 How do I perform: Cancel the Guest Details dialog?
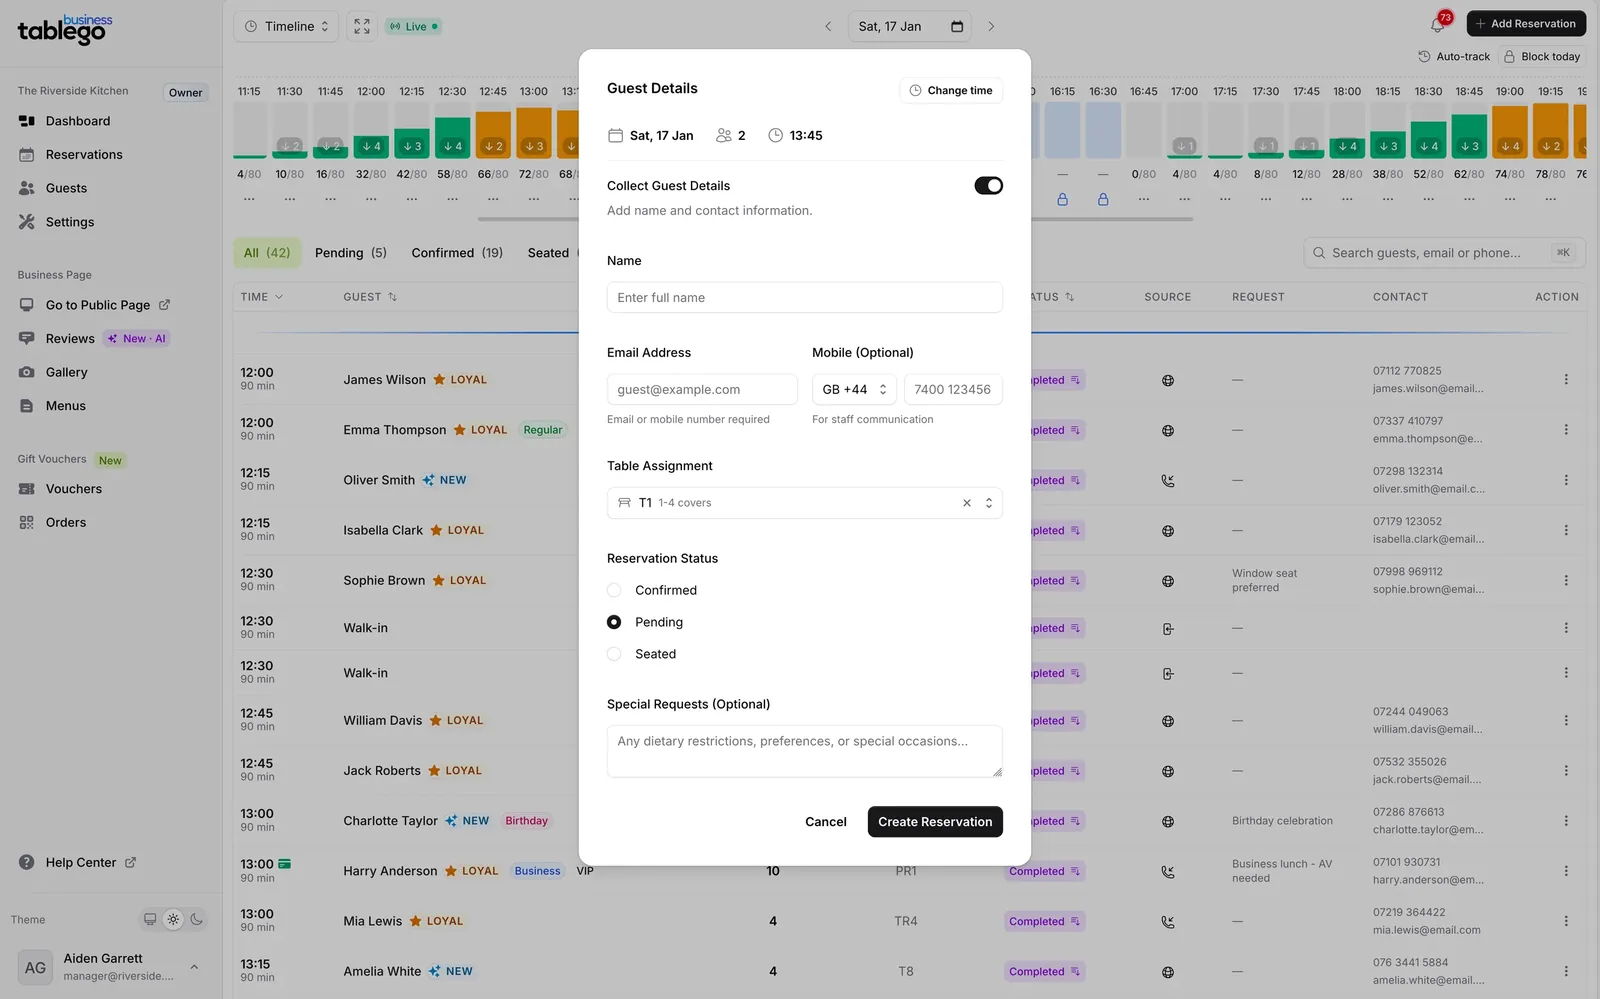click(826, 822)
